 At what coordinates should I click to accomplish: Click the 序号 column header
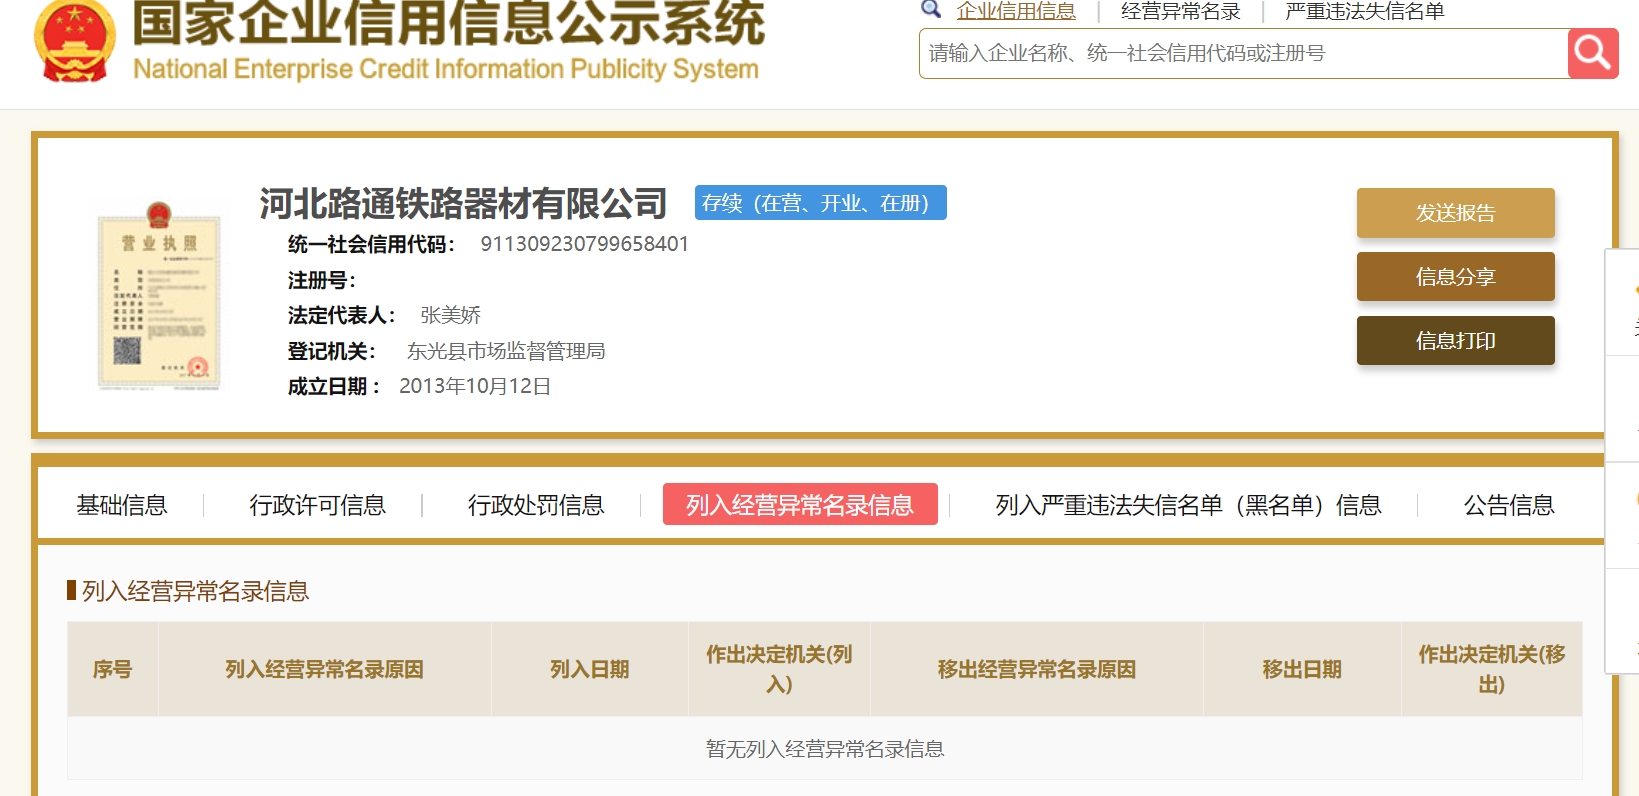(112, 669)
